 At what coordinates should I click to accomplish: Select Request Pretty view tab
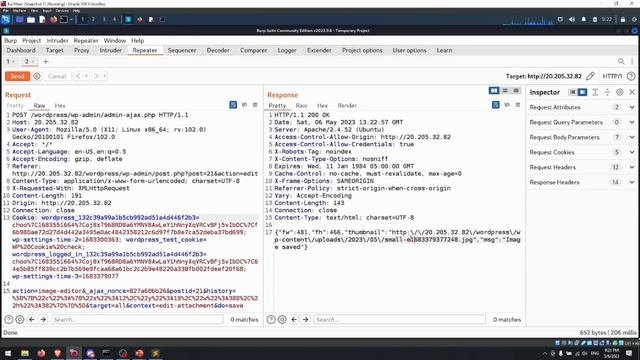tap(15, 106)
